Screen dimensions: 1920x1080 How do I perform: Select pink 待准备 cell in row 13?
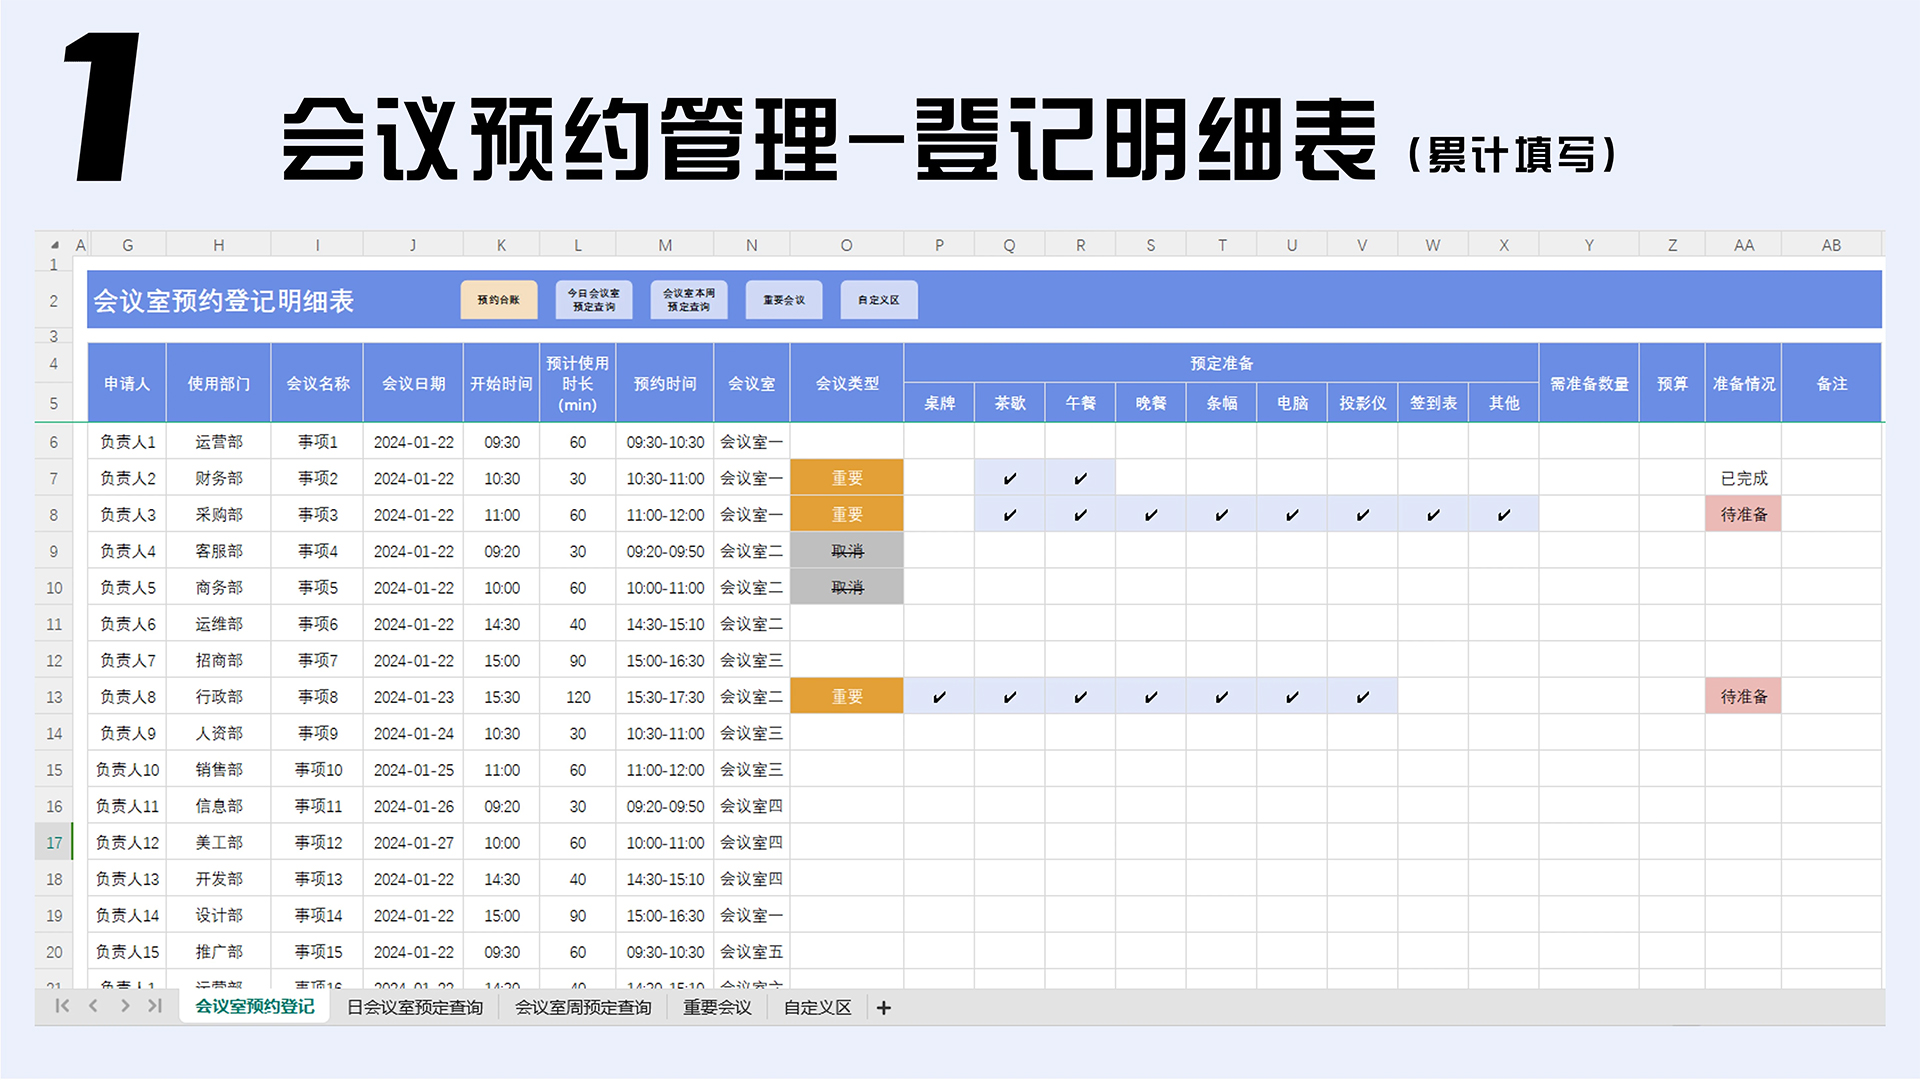click(1743, 696)
